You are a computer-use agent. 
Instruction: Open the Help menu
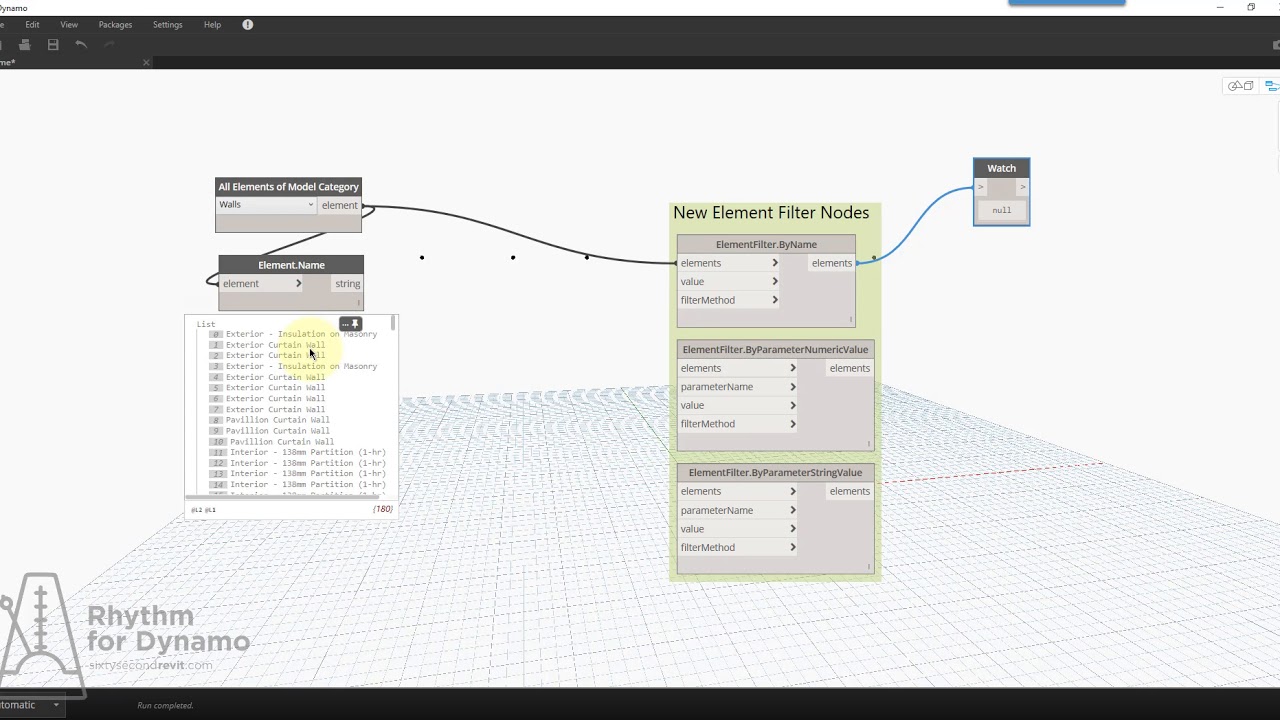[212, 24]
